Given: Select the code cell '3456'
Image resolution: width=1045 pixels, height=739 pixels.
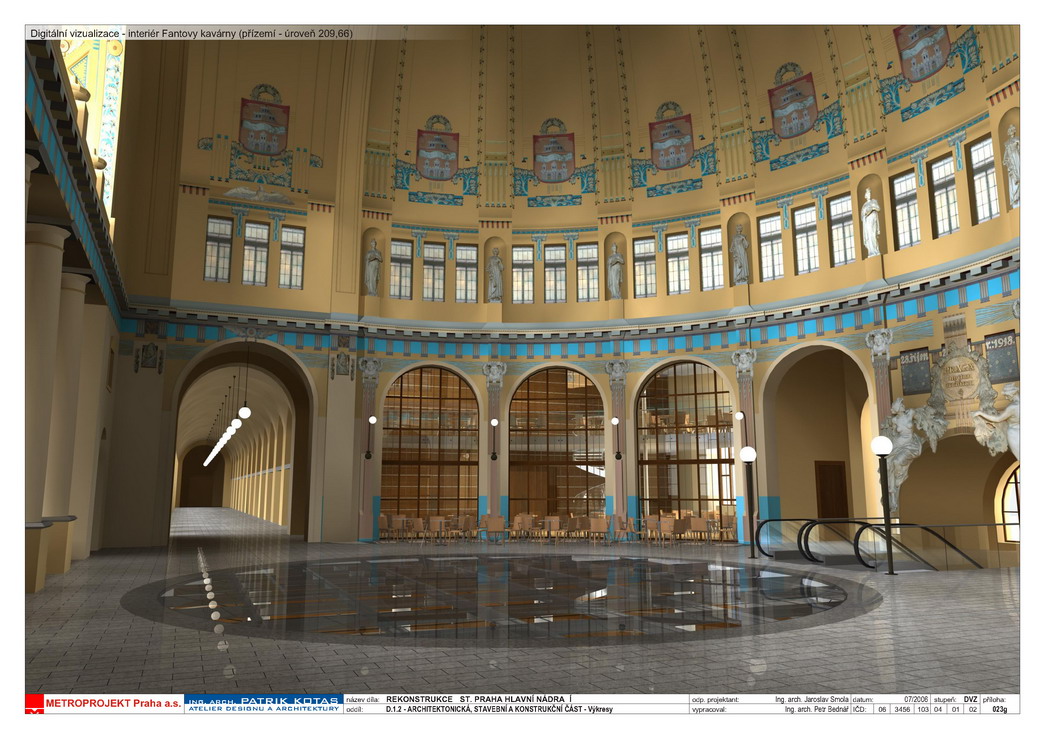Looking at the screenshot, I should [x=902, y=709].
